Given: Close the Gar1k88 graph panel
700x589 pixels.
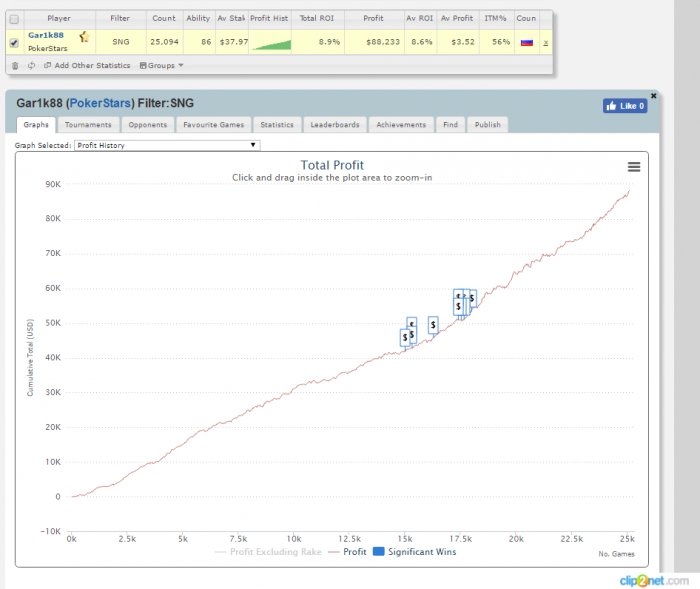Looking at the screenshot, I should click(654, 95).
